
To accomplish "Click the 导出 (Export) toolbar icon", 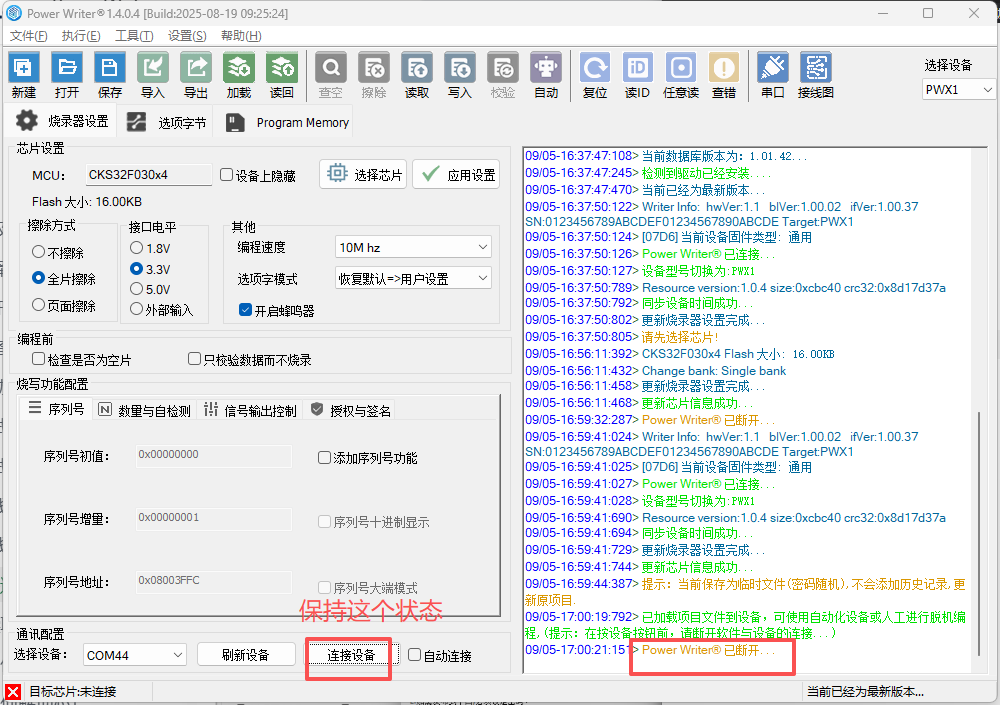I will [196, 68].
